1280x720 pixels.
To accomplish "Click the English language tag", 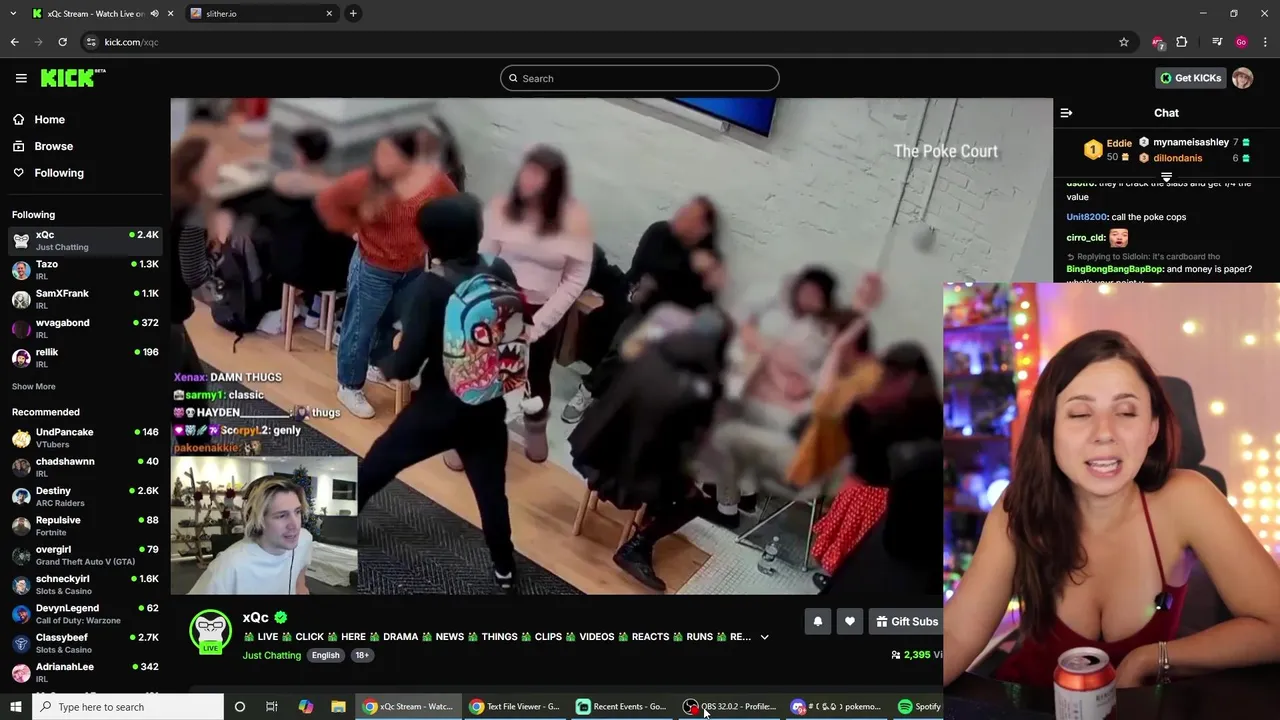I will (325, 655).
